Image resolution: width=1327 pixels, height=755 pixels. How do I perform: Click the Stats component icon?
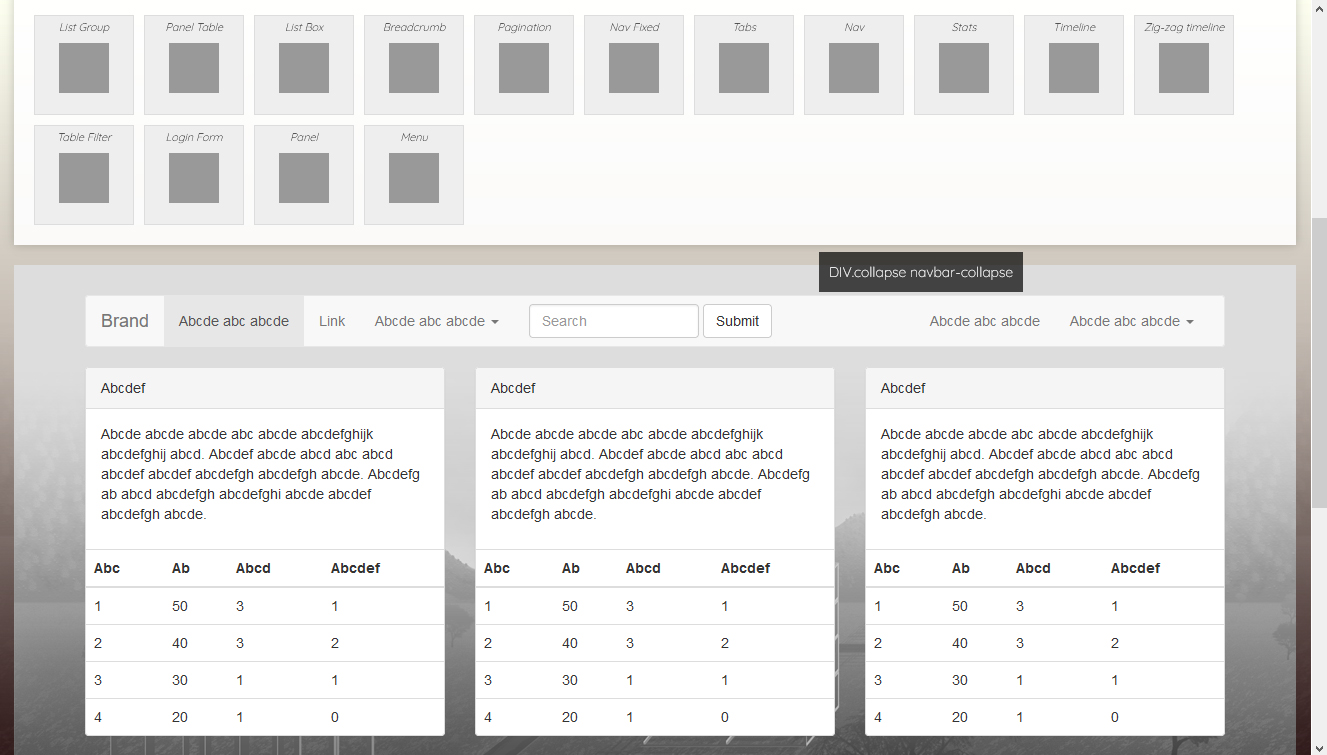[964, 67]
